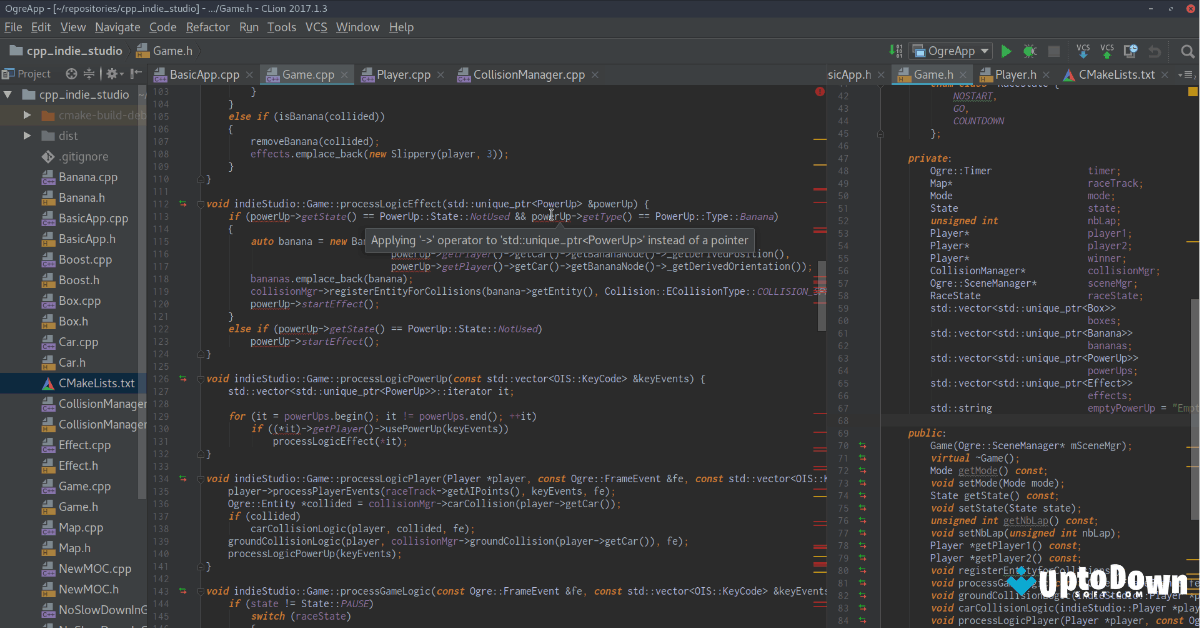Commit changes via the VCS up-arrow icon
Viewport: 1200px width, 628px height.
[x=1105, y=51]
